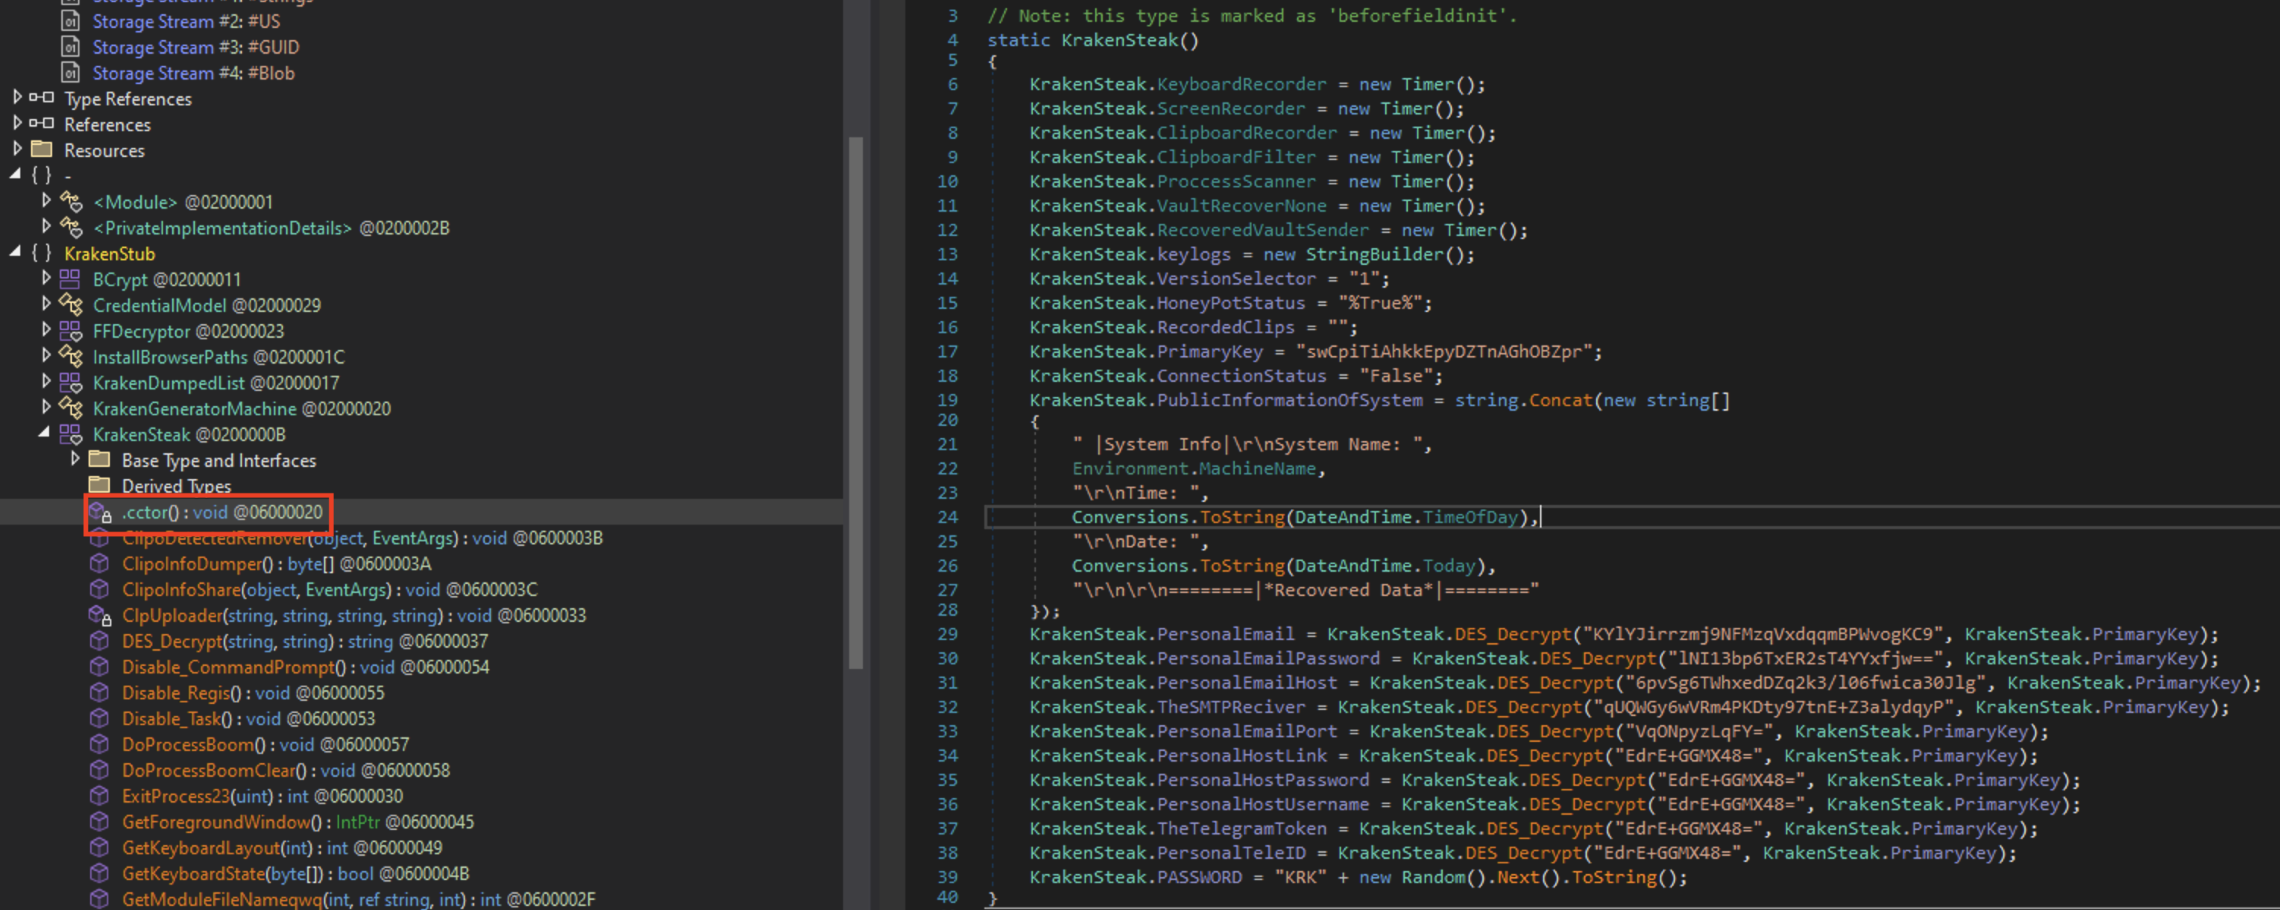
Task: Click the PrimaryKey string value
Action: tap(1443, 351)
